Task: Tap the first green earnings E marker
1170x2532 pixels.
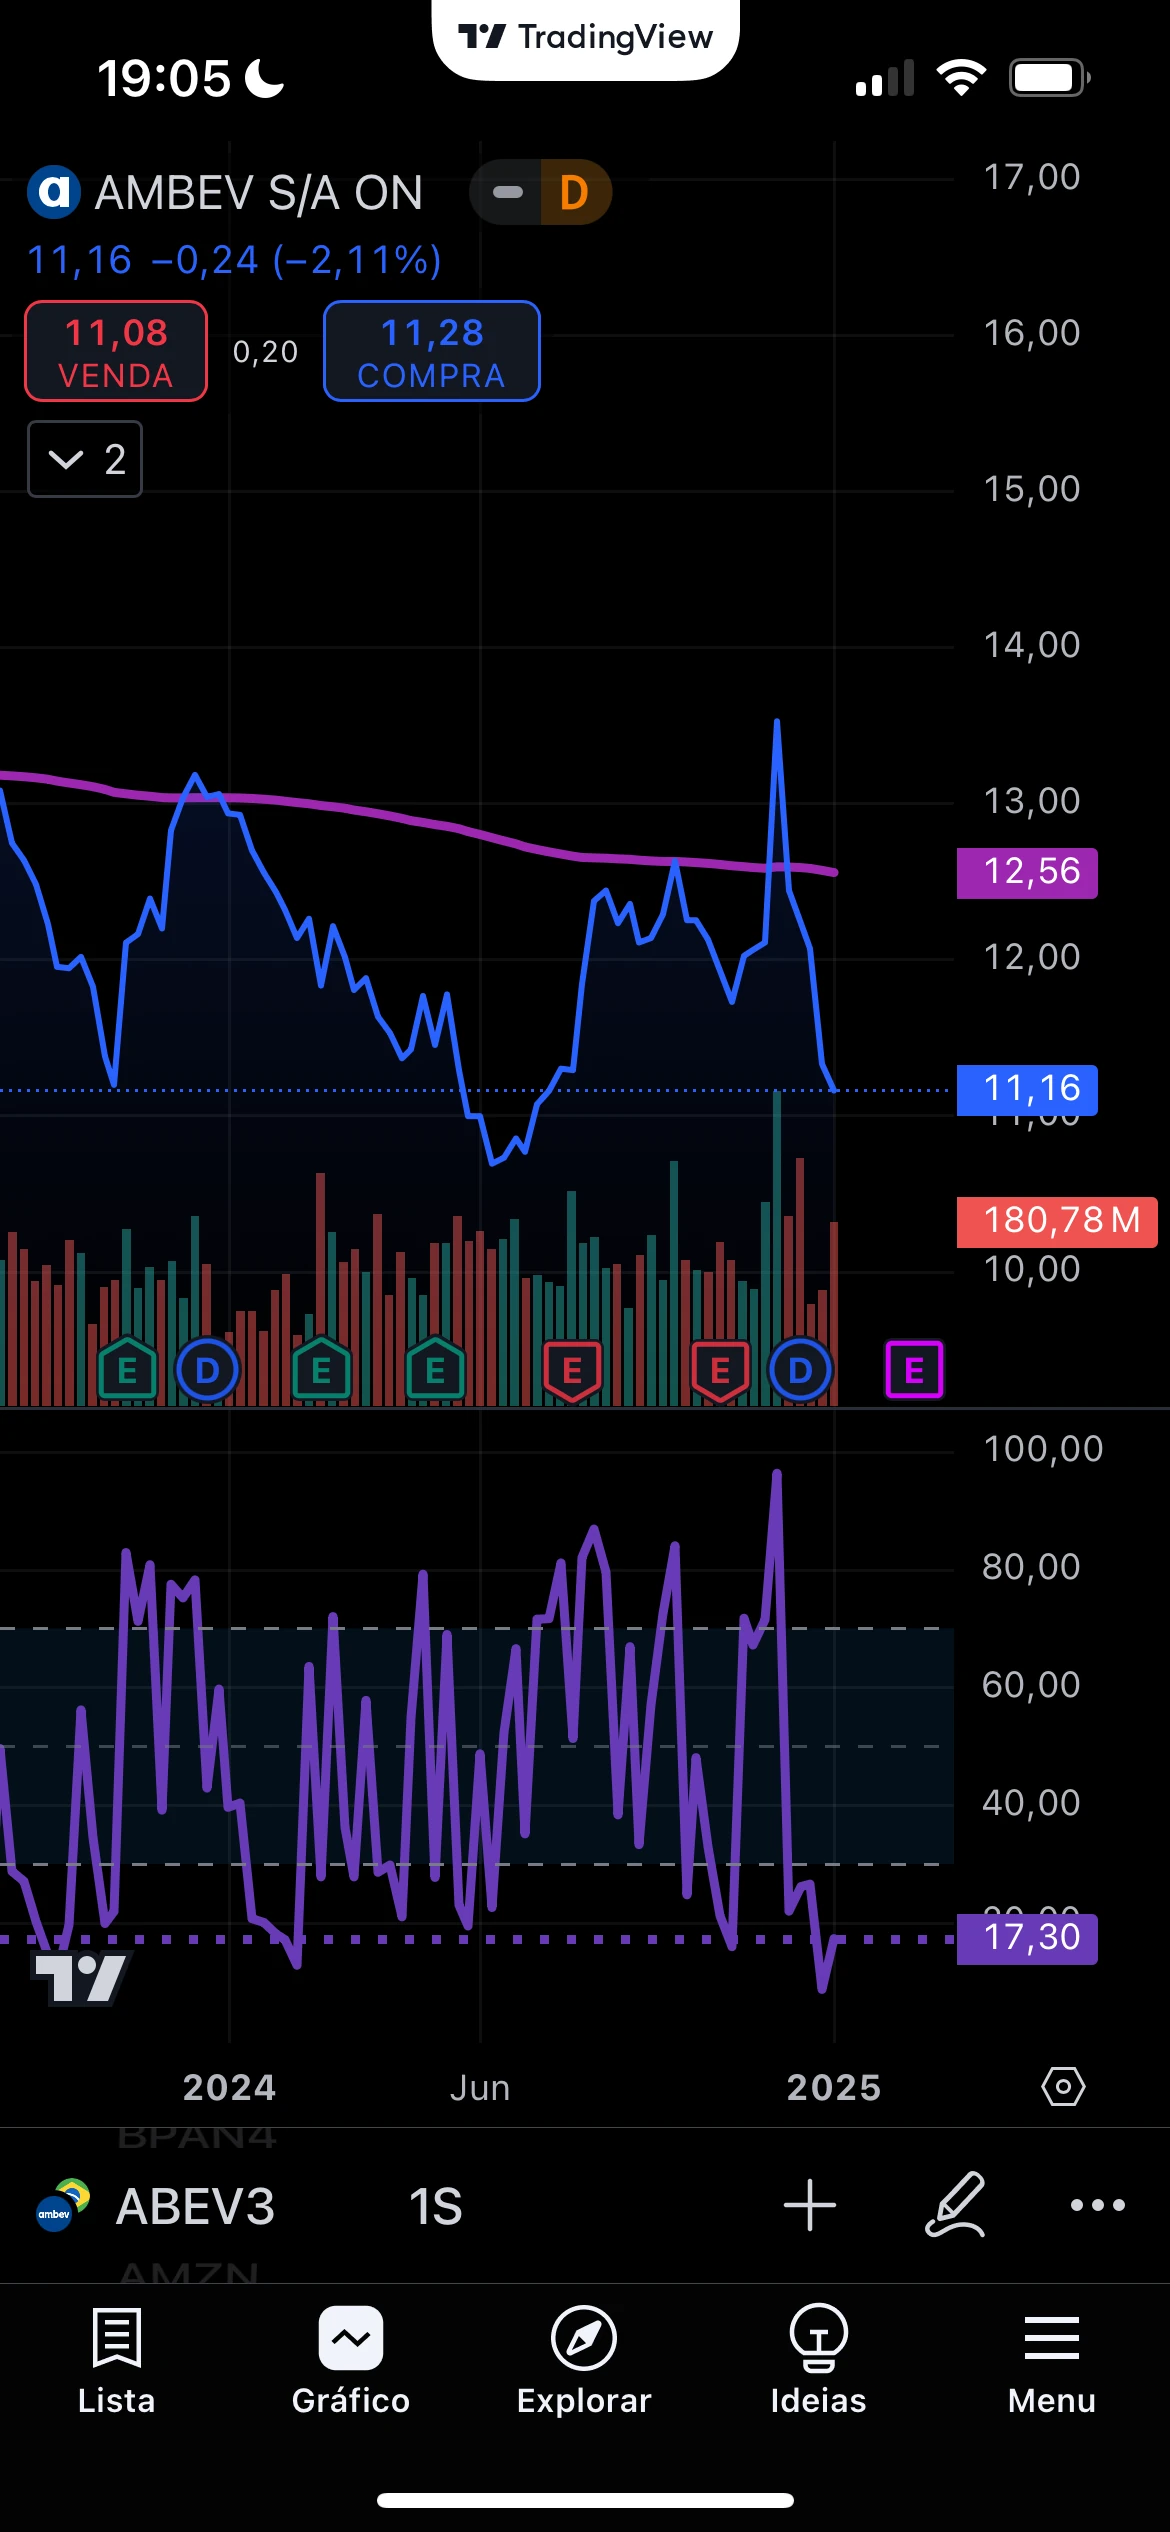Action: pyautogui.click(x=127, y=1369)
